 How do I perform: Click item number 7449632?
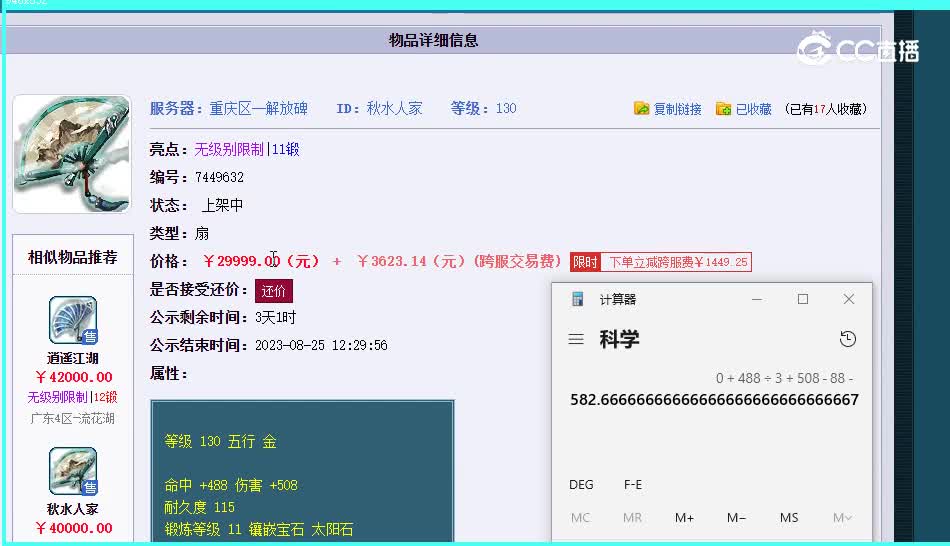(219, 177)
